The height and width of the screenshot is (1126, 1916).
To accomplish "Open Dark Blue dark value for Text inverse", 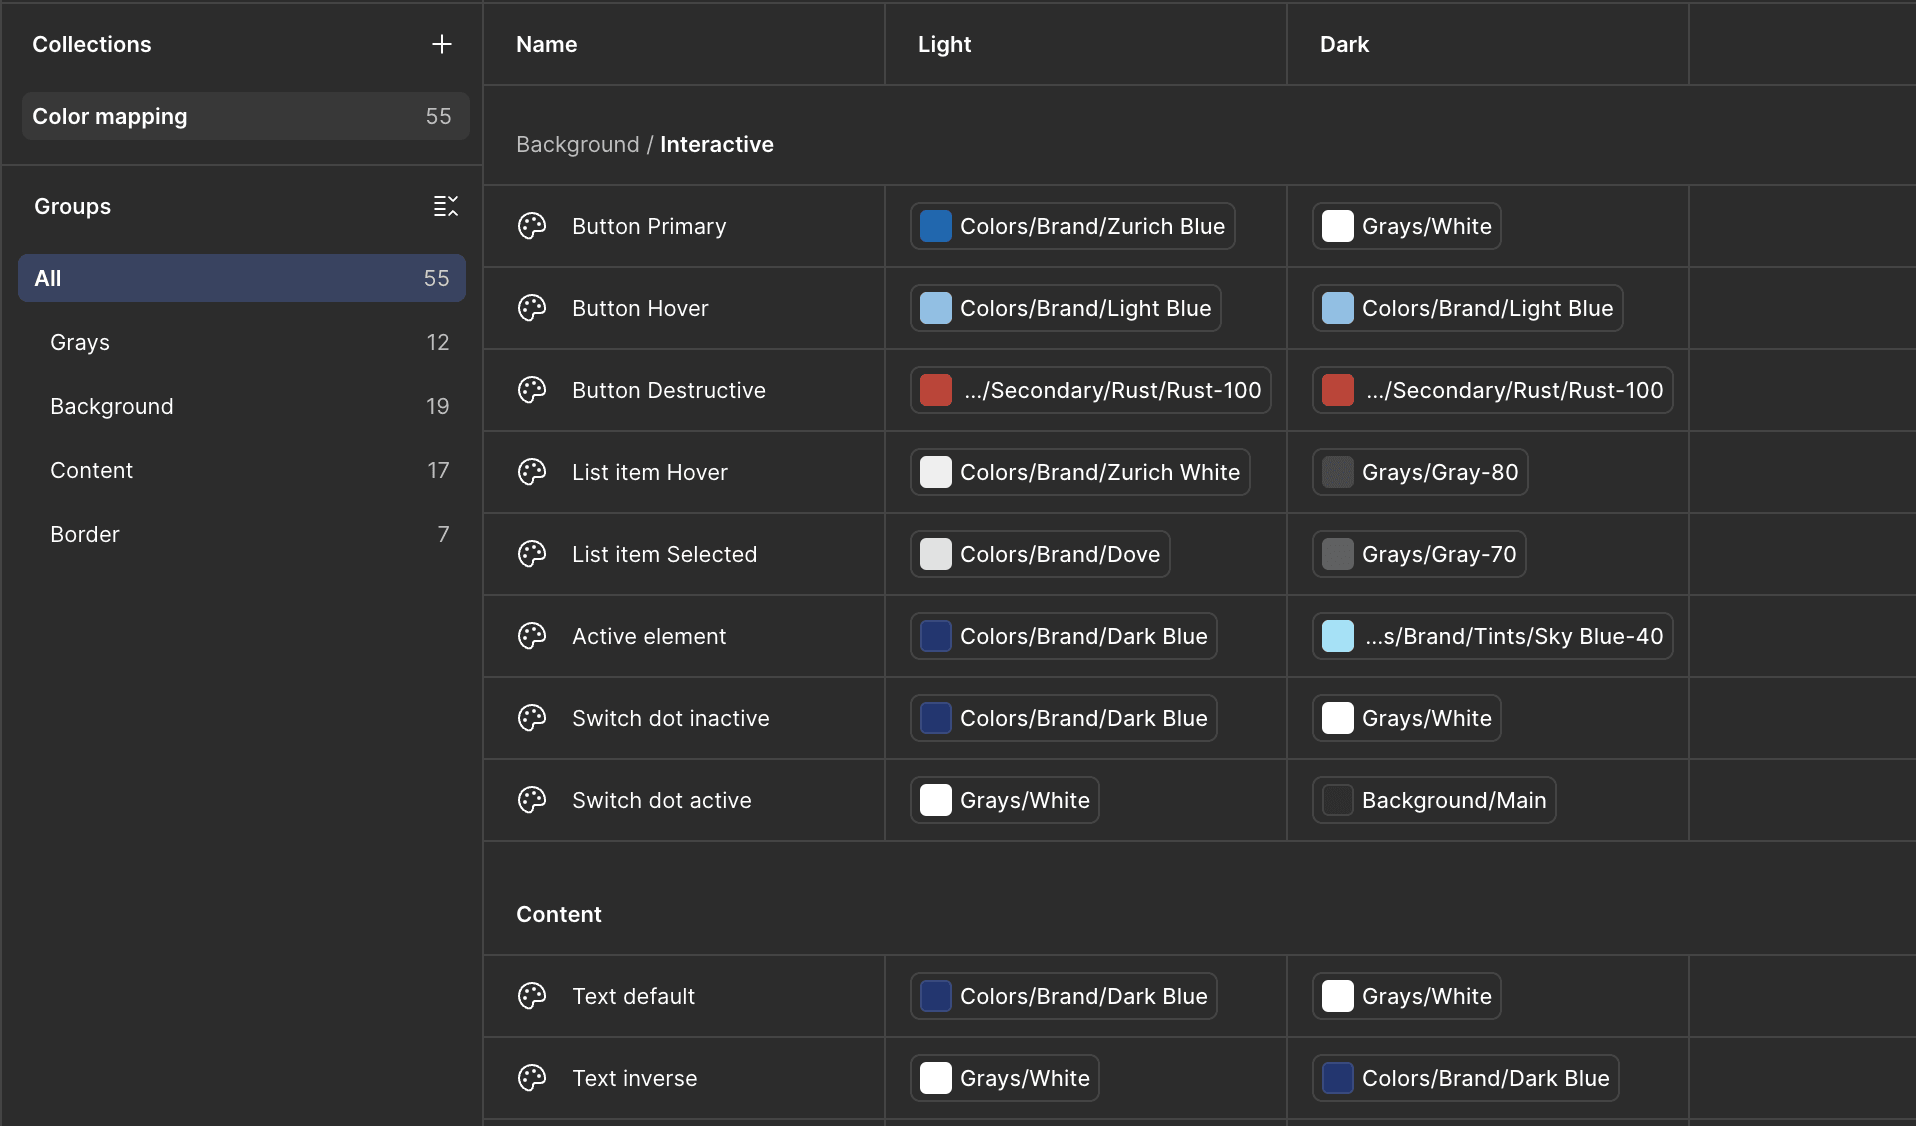I will pos(1466,1078).
